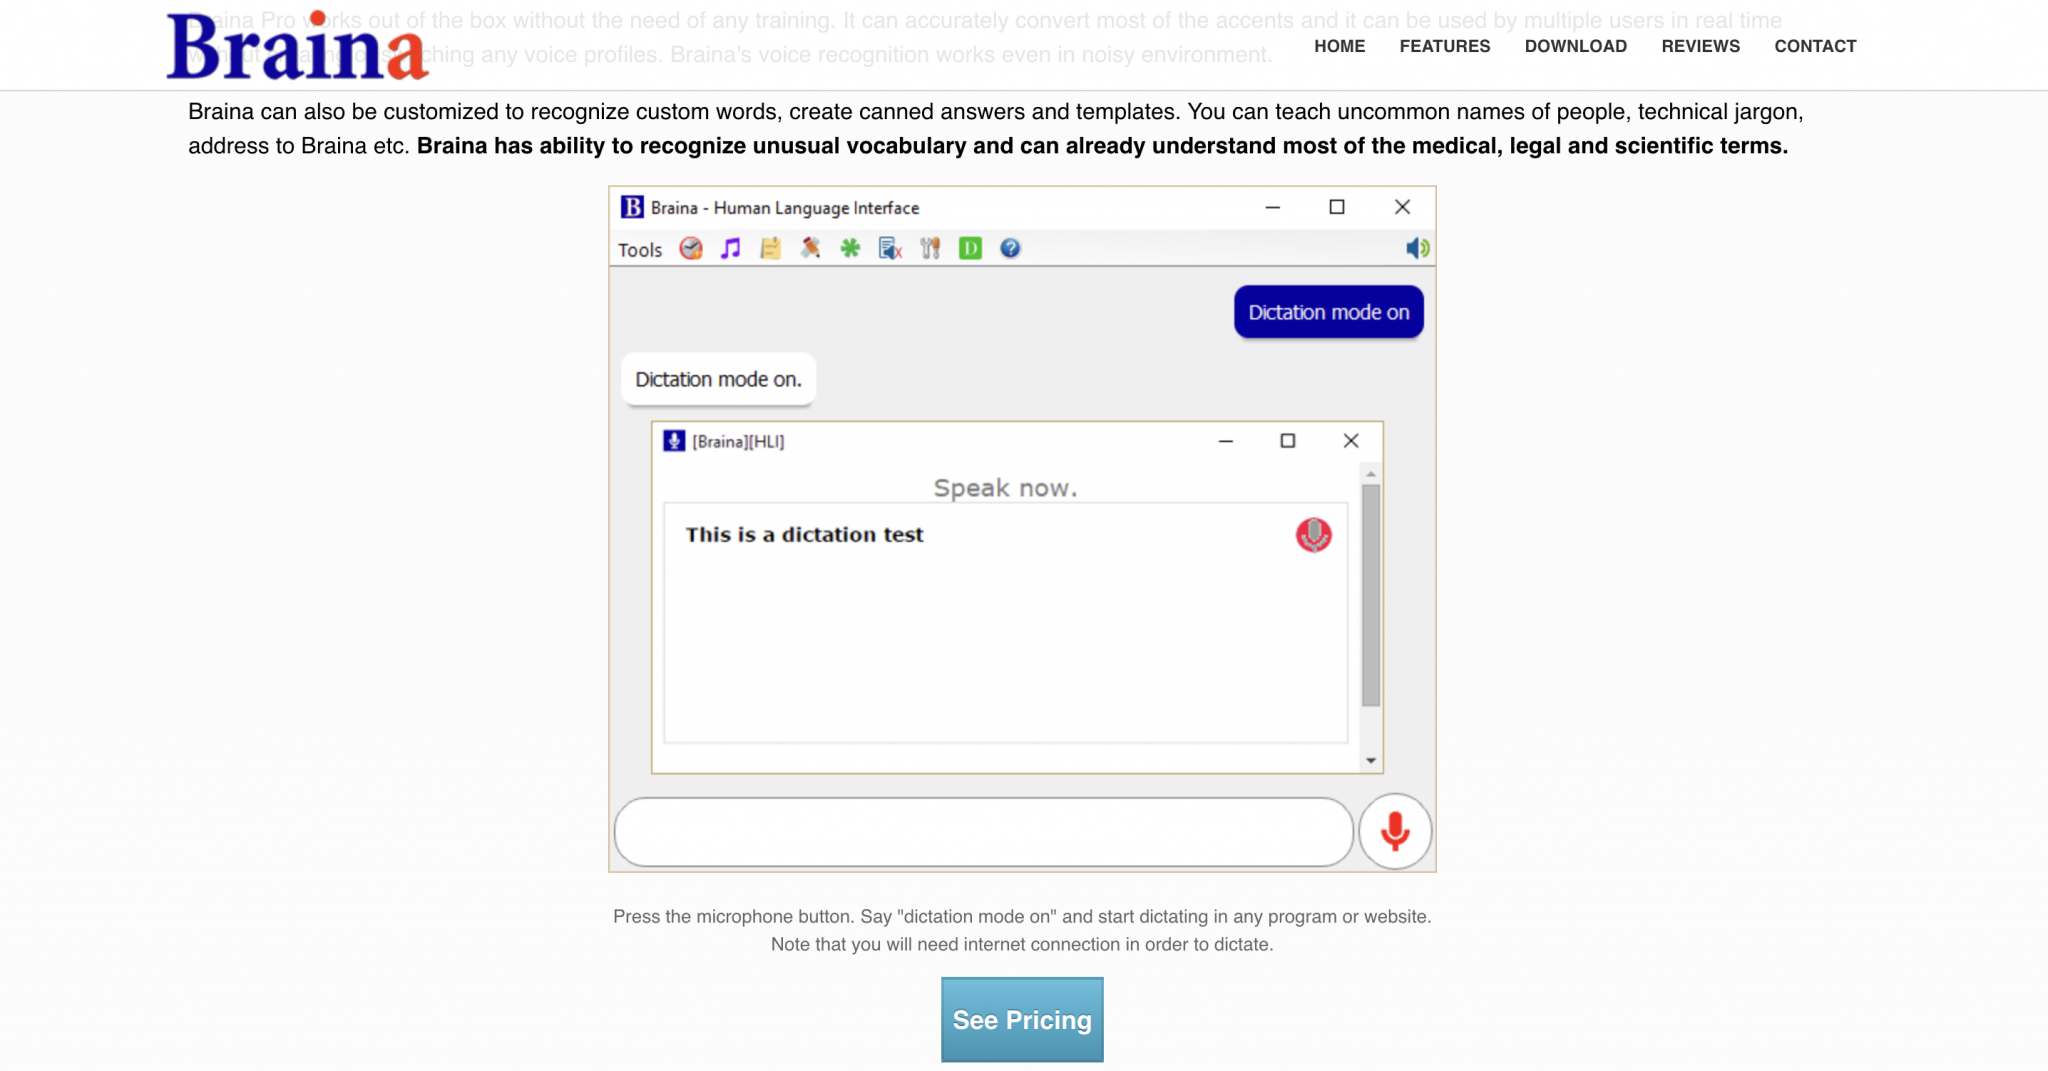2048x1071 pixels.
Task: Click the green asterisk icon
Action: [x=850, y=248]
